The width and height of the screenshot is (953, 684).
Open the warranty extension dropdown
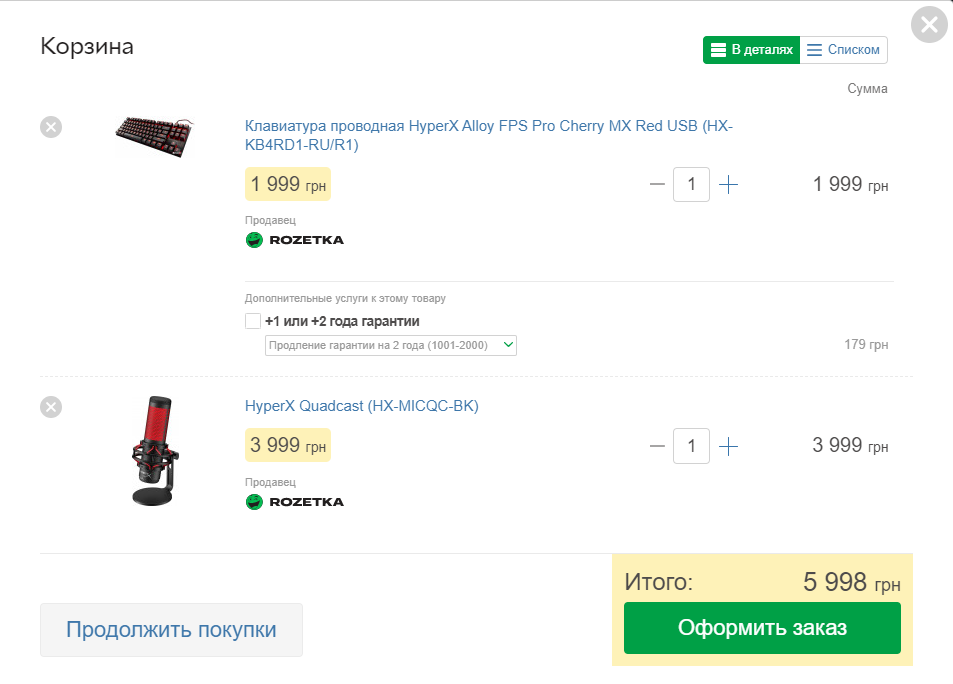point(390,345)
